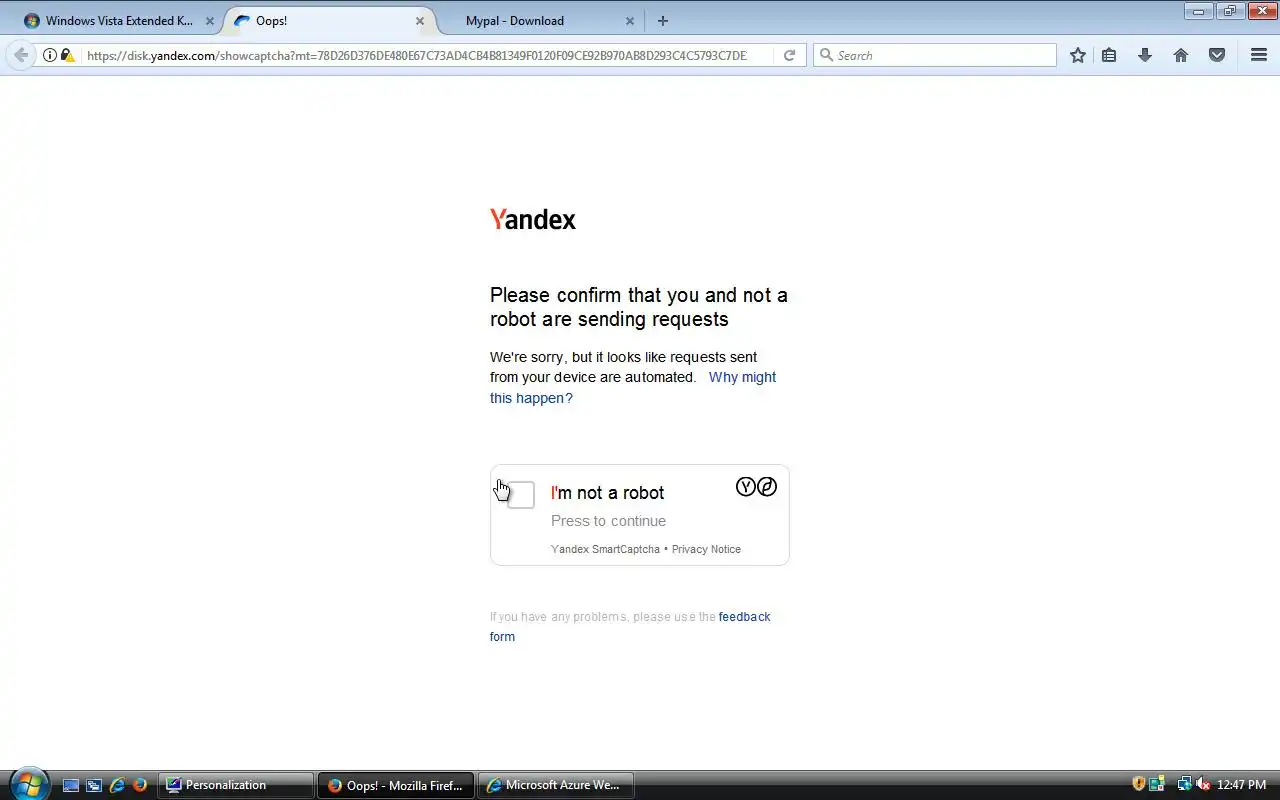Open the hamburger main menu
This screenshot has width=1280, height=800.
[1259, 55]
